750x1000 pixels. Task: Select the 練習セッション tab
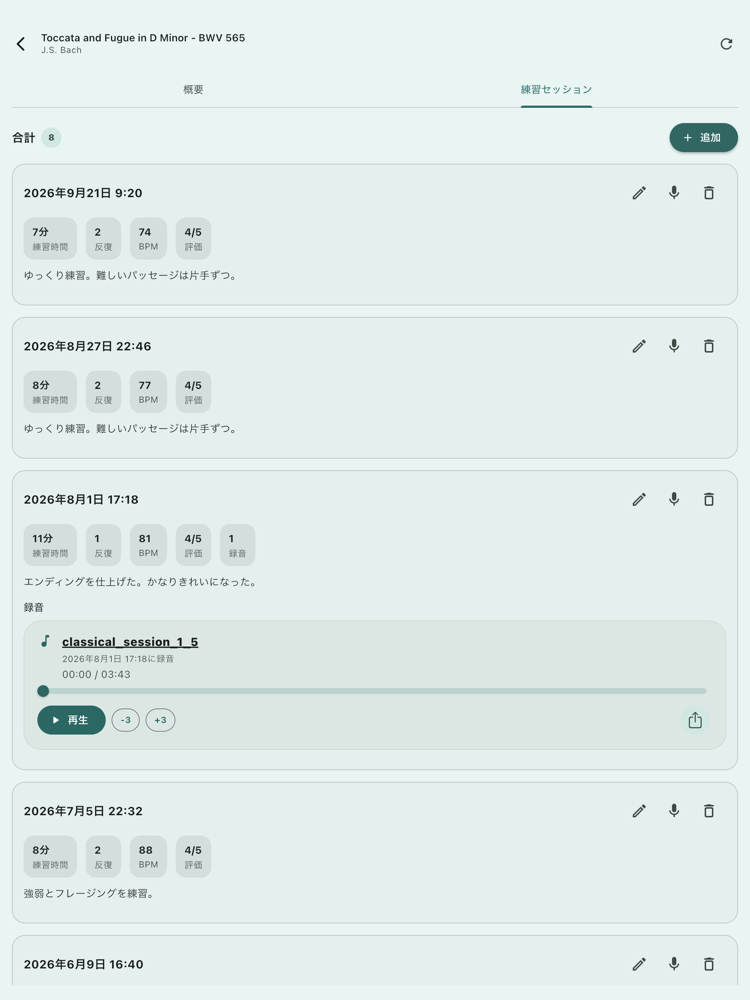(556, 89)
